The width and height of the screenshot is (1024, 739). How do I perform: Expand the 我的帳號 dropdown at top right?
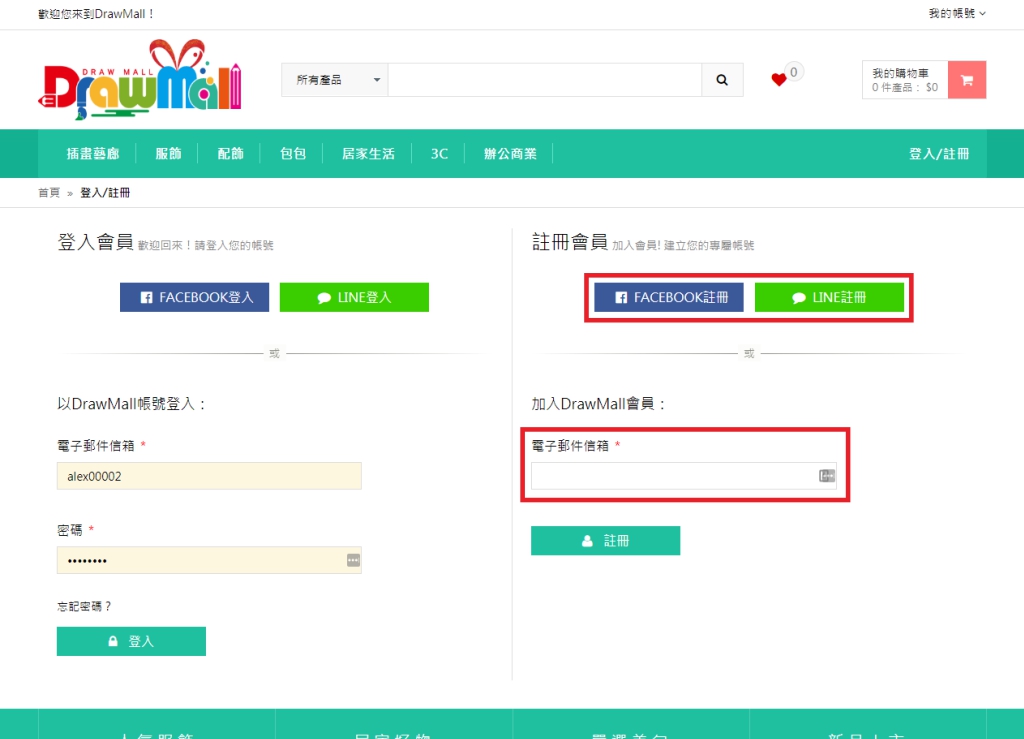pyautogui.click(x=954, y=13)
